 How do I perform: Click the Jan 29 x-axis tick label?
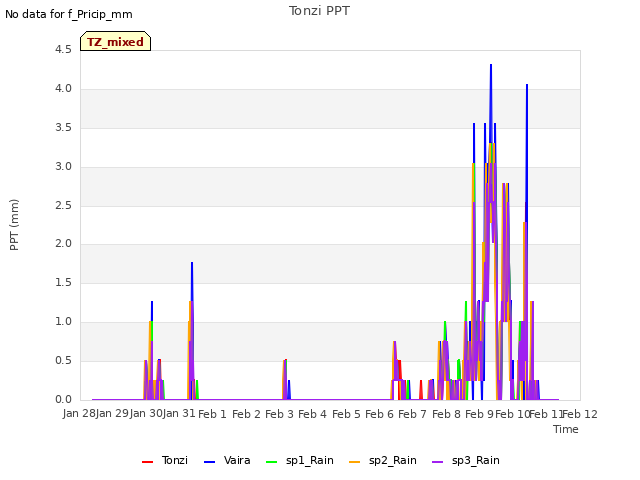point(112,414)
